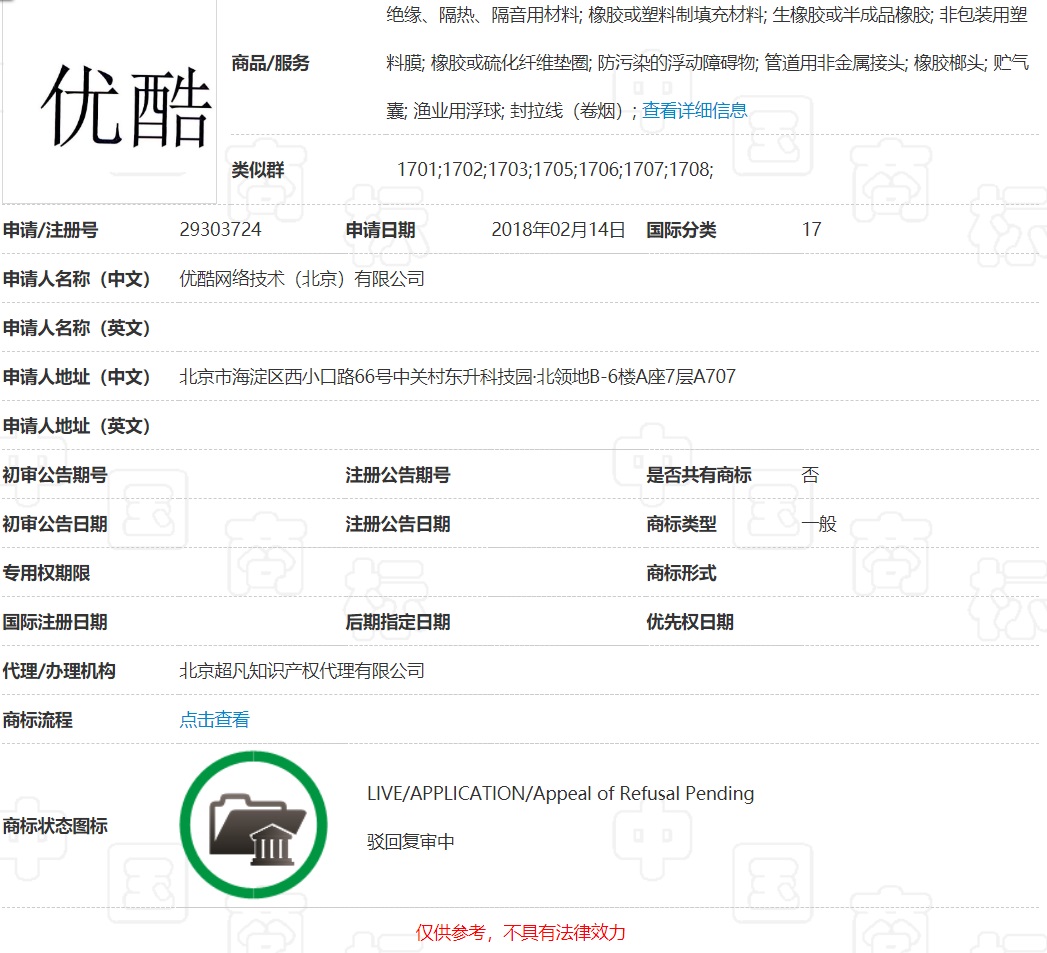Image resolution: width=1047 pixels, height=953 pixels.
Task: Open the 查看详细信息 link
Action: click(x=694, y=111)
